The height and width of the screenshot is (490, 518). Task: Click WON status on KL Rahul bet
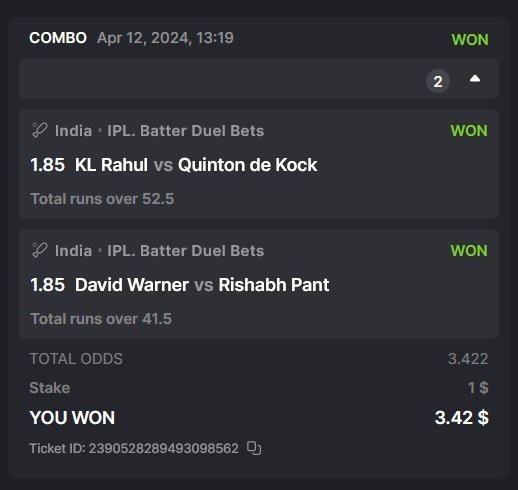pyautogui.click(x=469, y=131)
